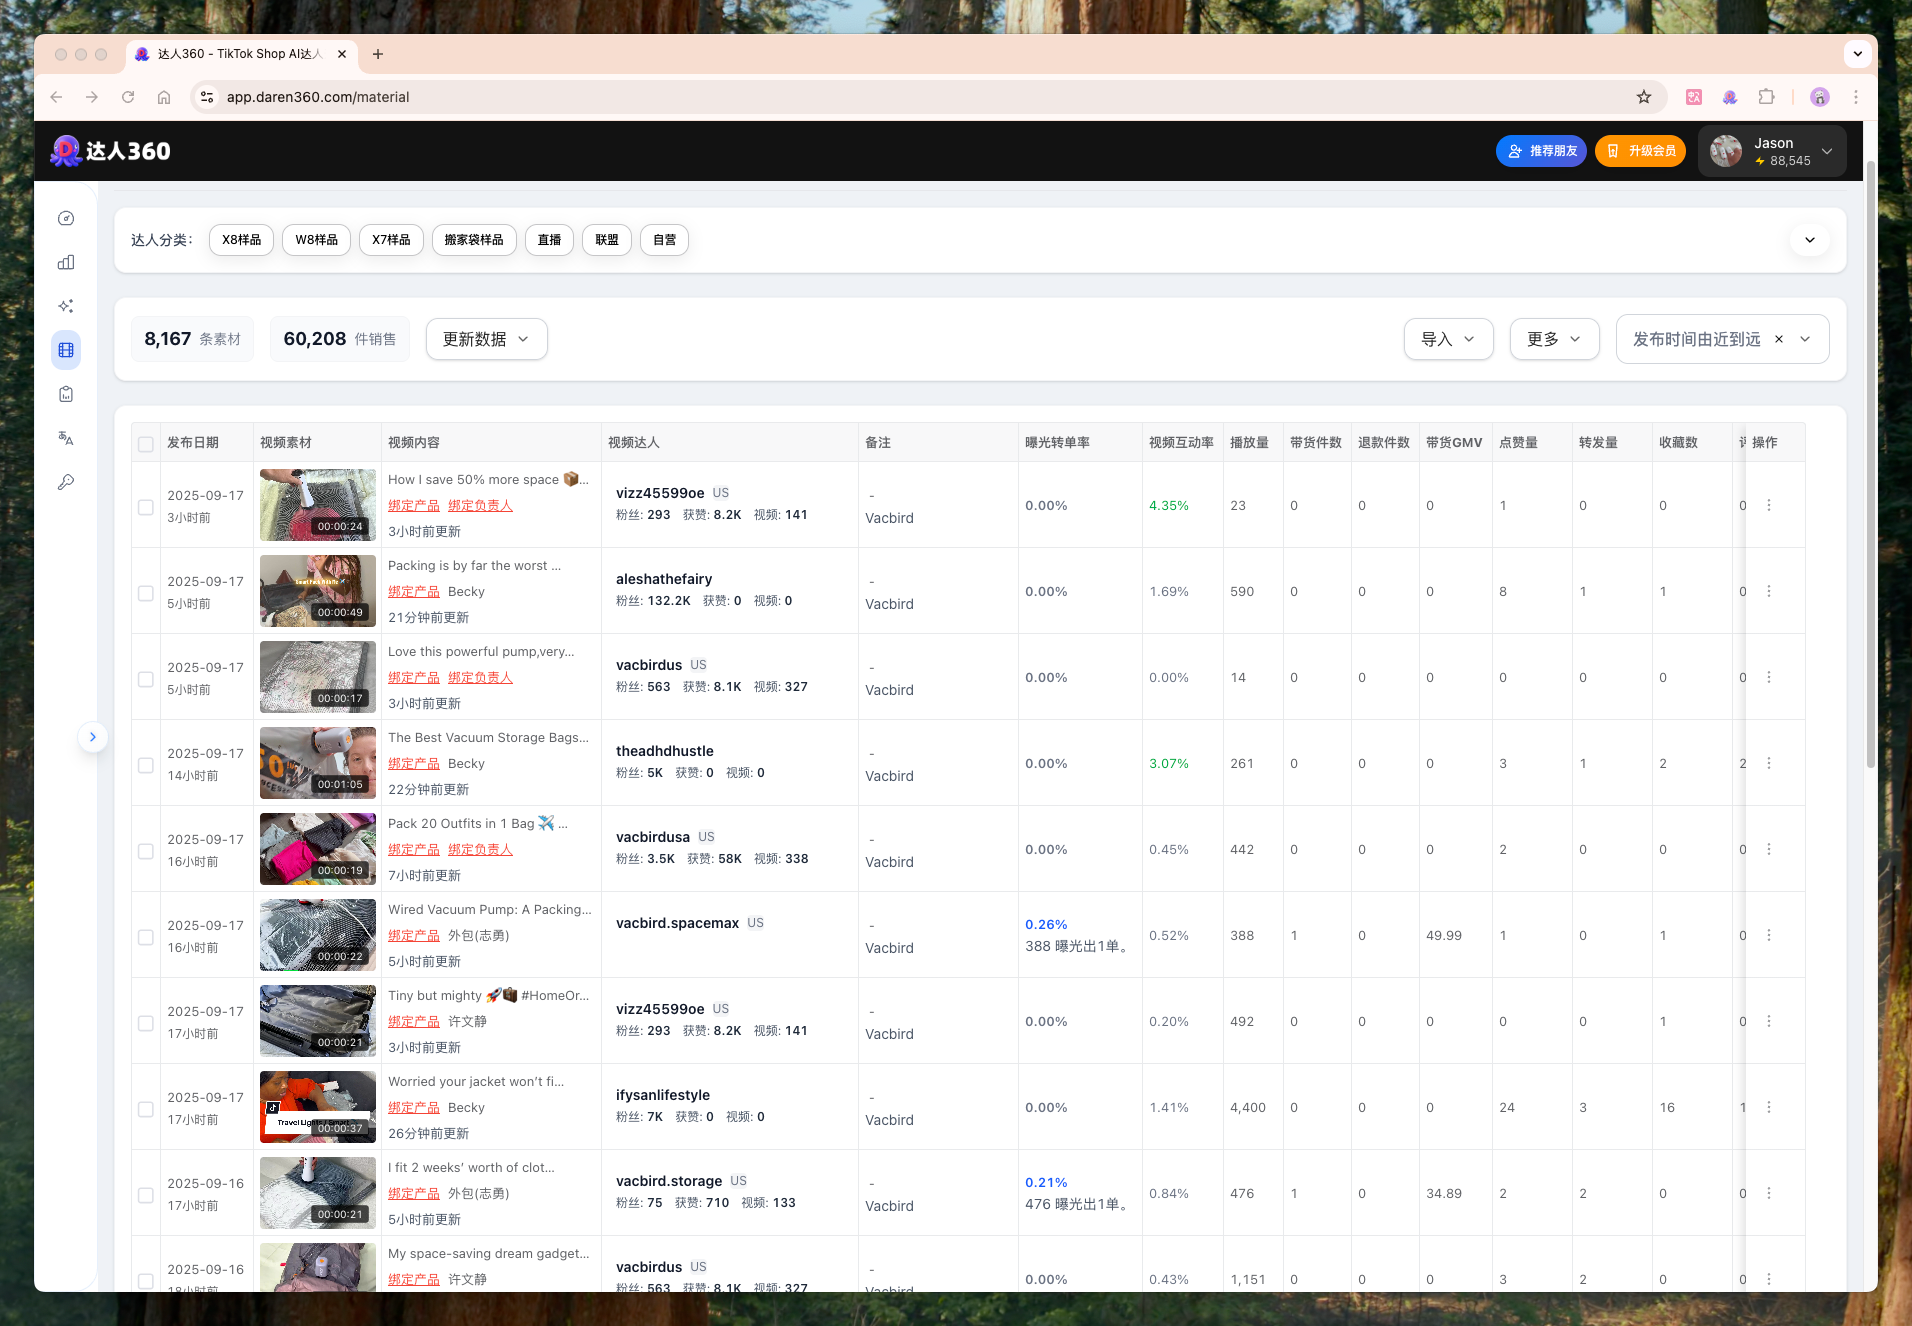Select the video material film icon
The width and height of the screenshot is (1912, 1326).
pyautogui.click(x=66, y=350)
